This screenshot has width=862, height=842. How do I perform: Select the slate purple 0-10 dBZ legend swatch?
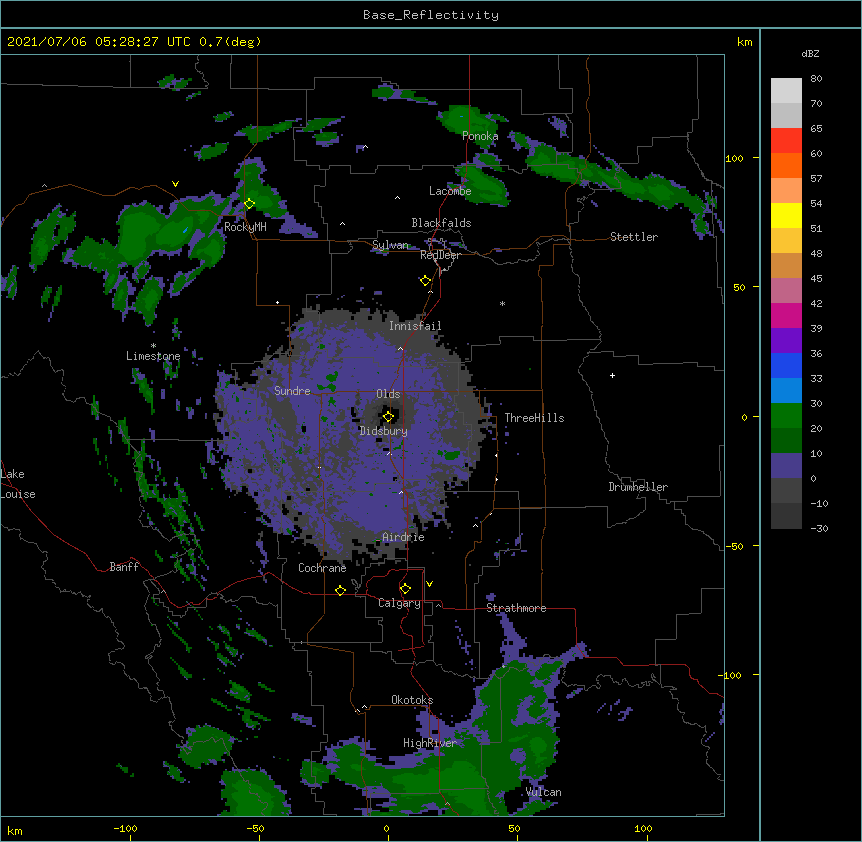(786, 466)
